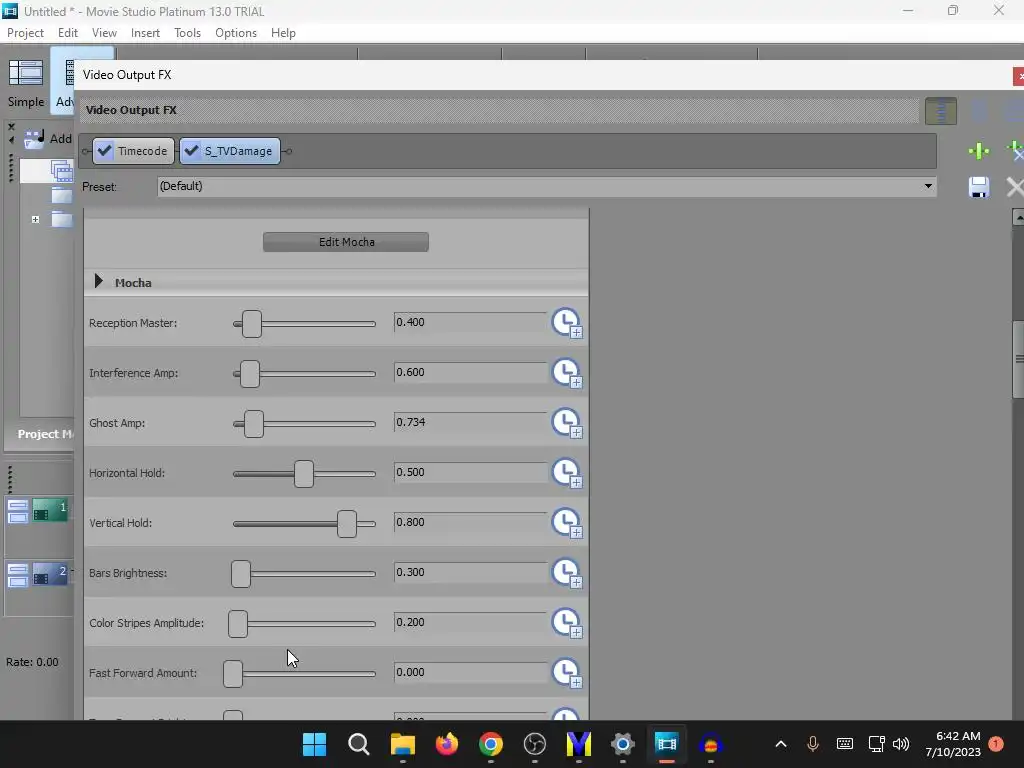Click the Ghost Amp slider handle

253,424
